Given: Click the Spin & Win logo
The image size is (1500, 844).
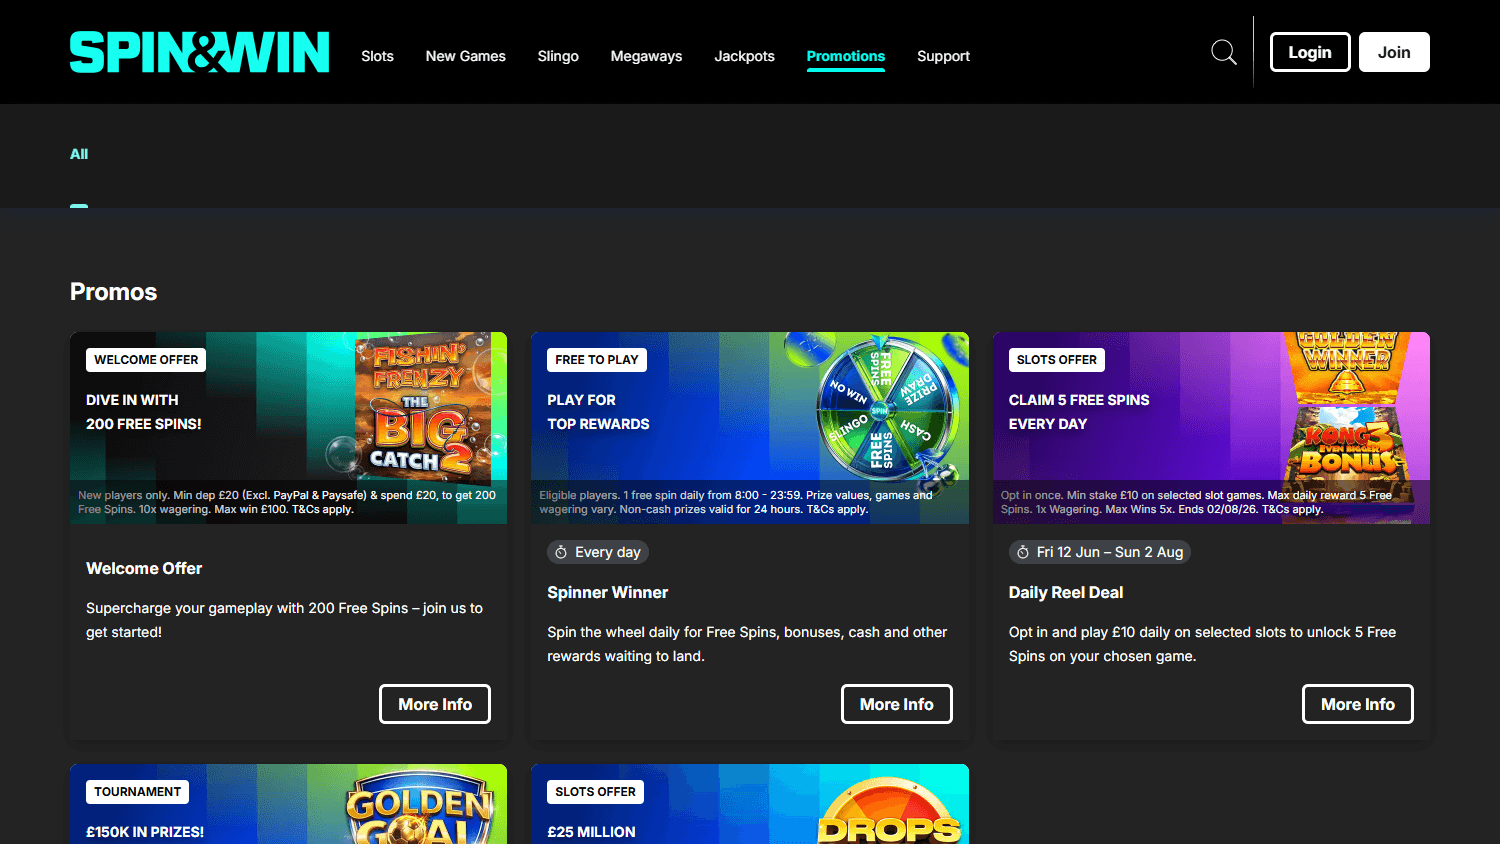Looking at the screenshot, I should [199, 52].
